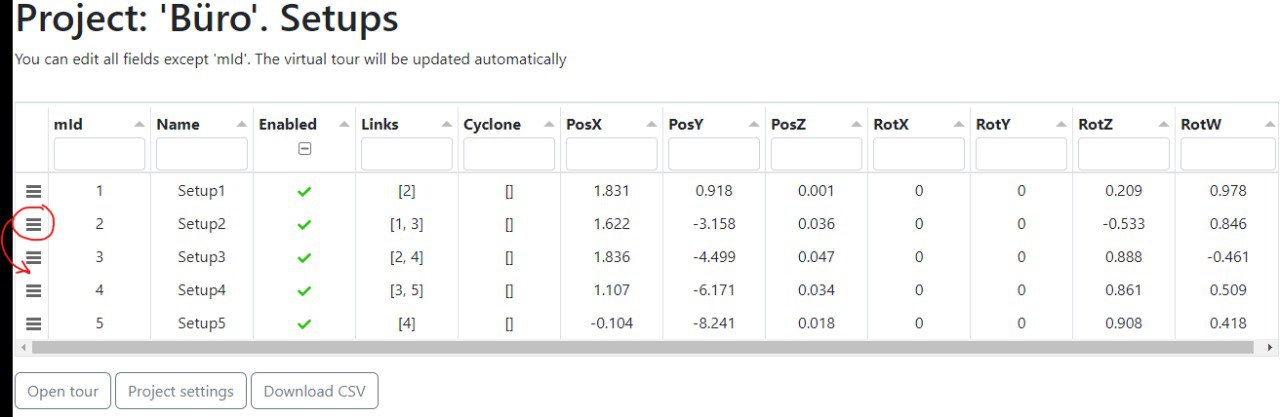The width and height of the screenshot is (1280, 417).
Task: Click the Links column header
Action: (380, 124)
